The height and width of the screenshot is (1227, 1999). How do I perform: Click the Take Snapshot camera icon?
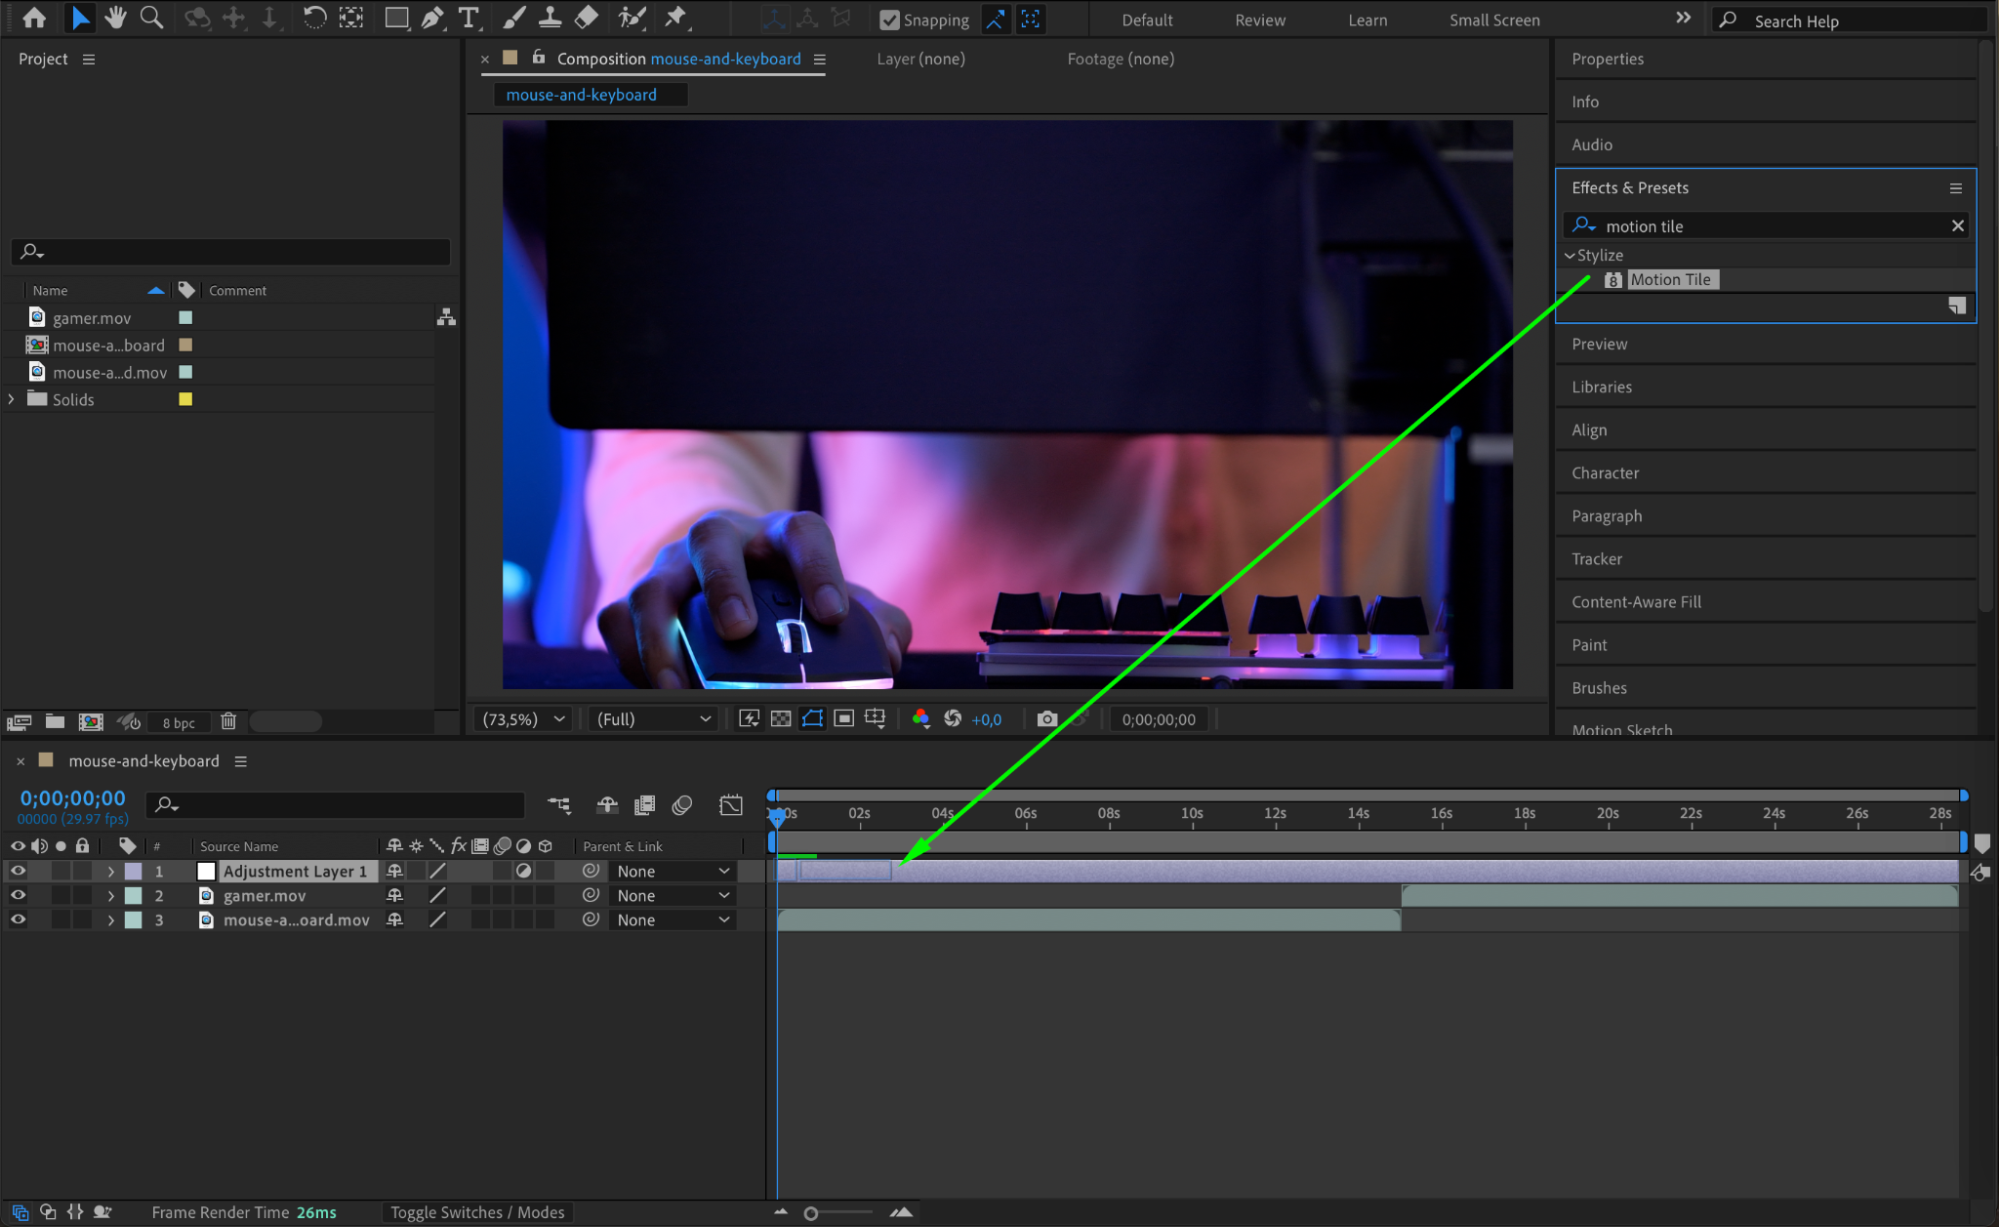1046,719
